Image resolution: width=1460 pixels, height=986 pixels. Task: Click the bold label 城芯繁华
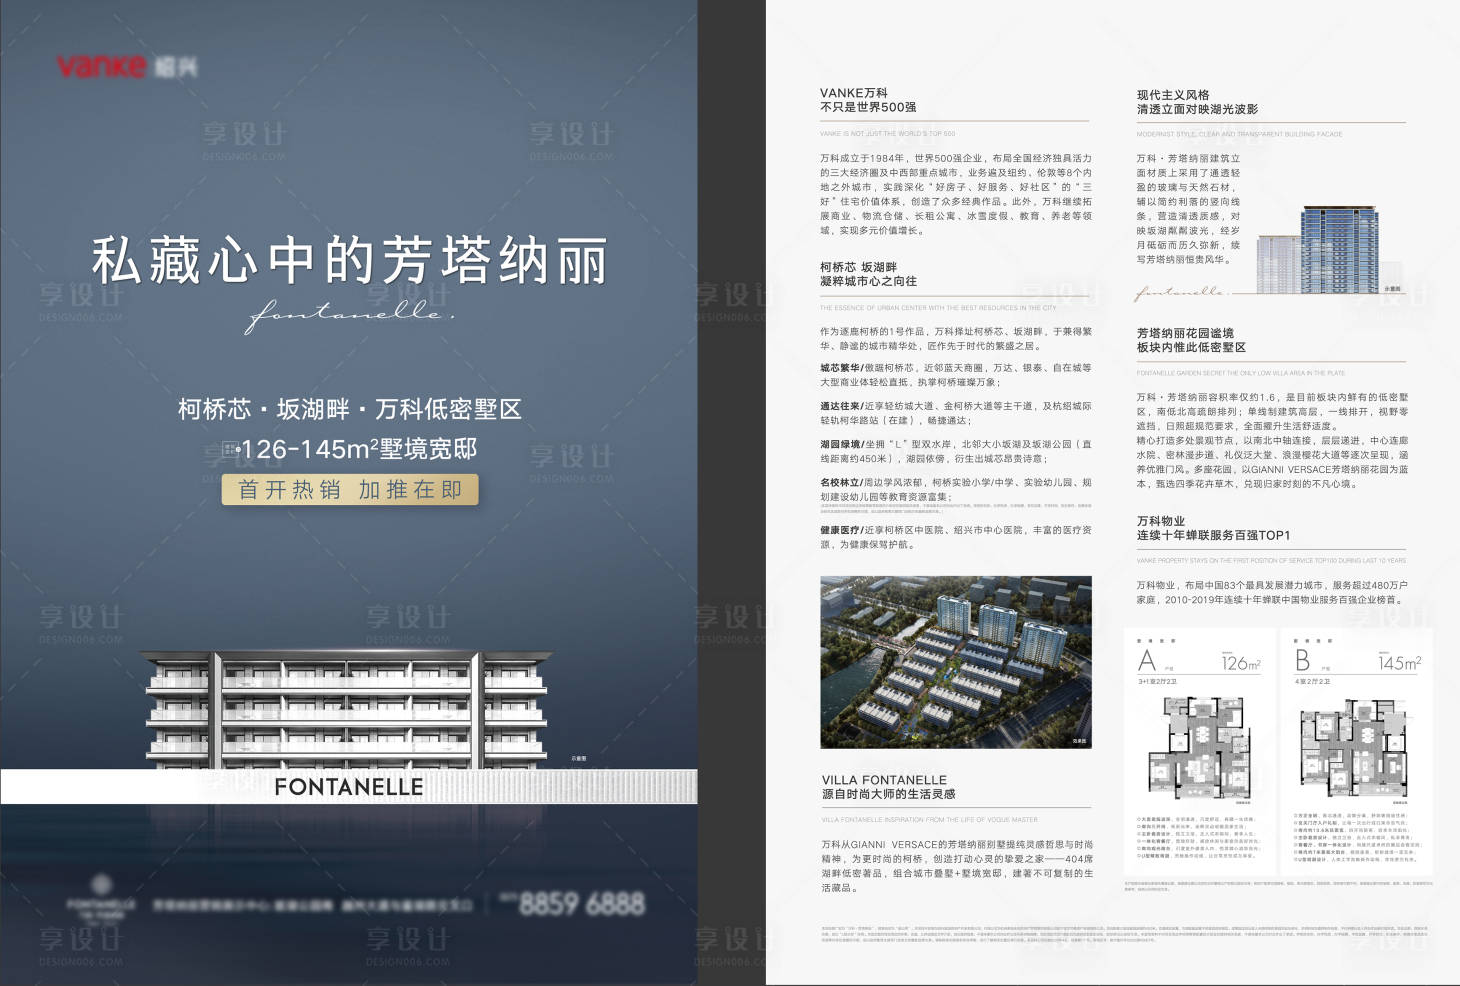(841, 368)
